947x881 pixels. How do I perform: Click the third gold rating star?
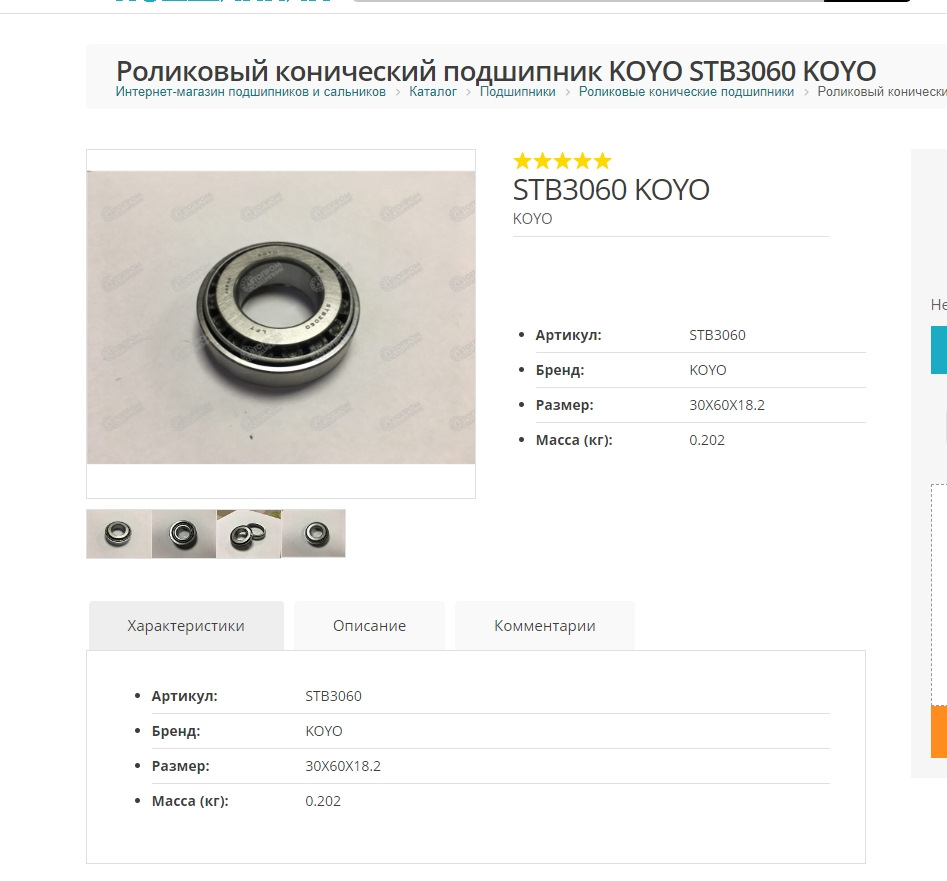(x=562, y=161)
